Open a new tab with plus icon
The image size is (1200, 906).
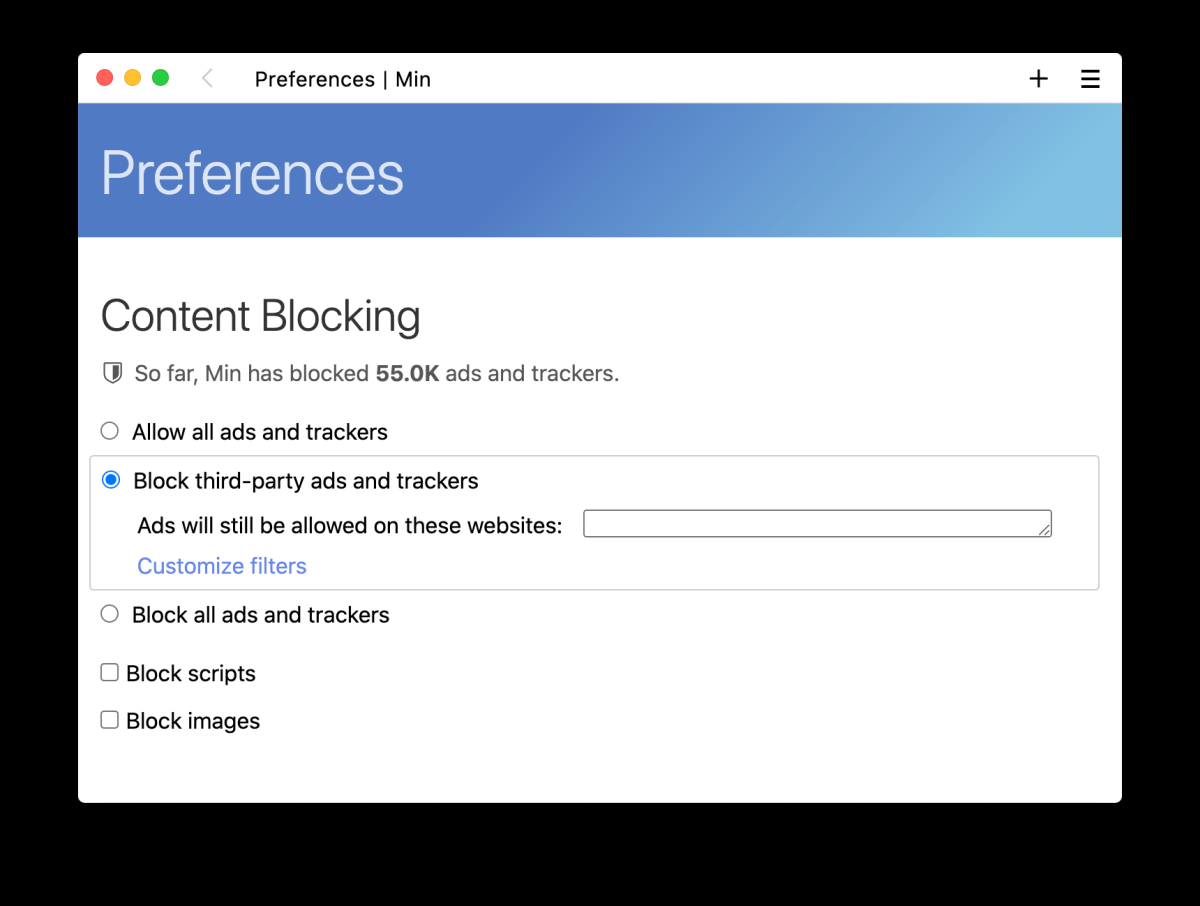click(1039, 79)
